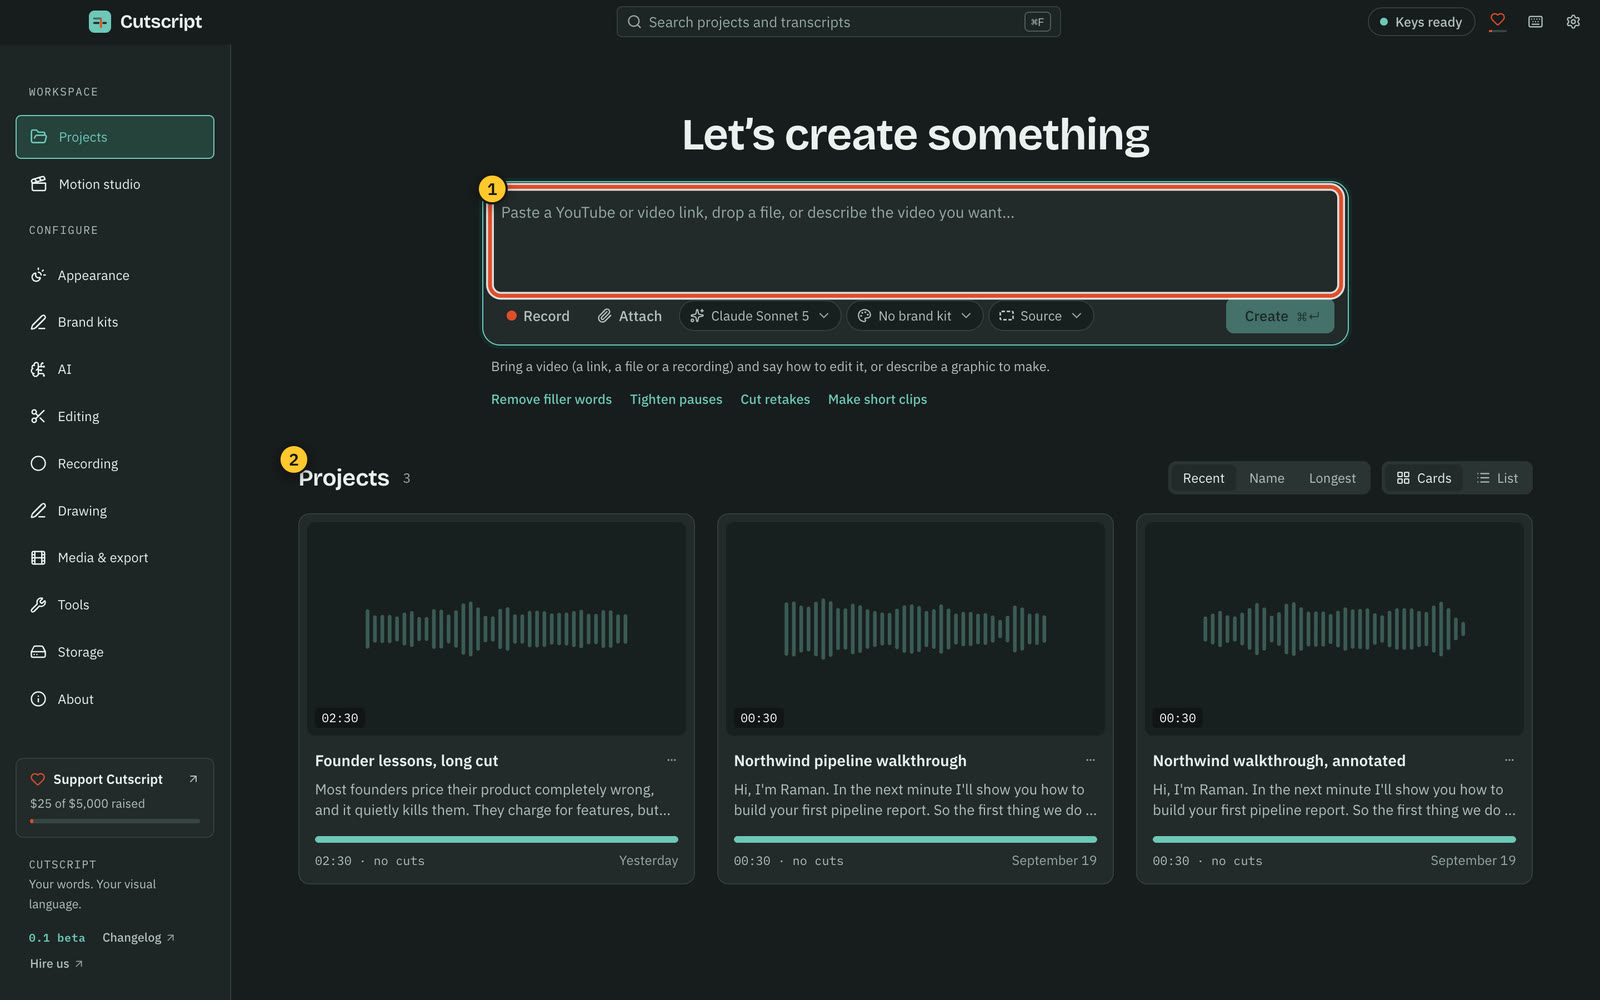Click Cut retakes suggestion
1600x1000 pixels.
775,399
